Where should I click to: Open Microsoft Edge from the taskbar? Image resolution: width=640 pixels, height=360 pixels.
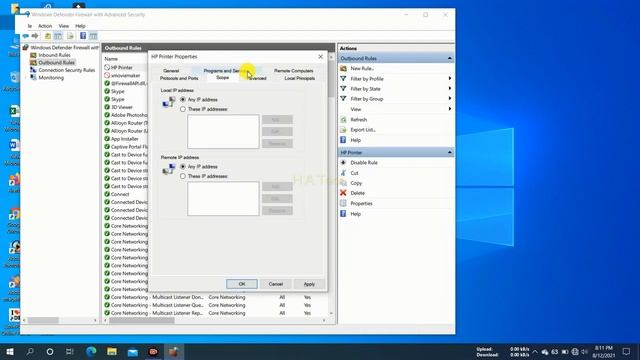(91, 351)
